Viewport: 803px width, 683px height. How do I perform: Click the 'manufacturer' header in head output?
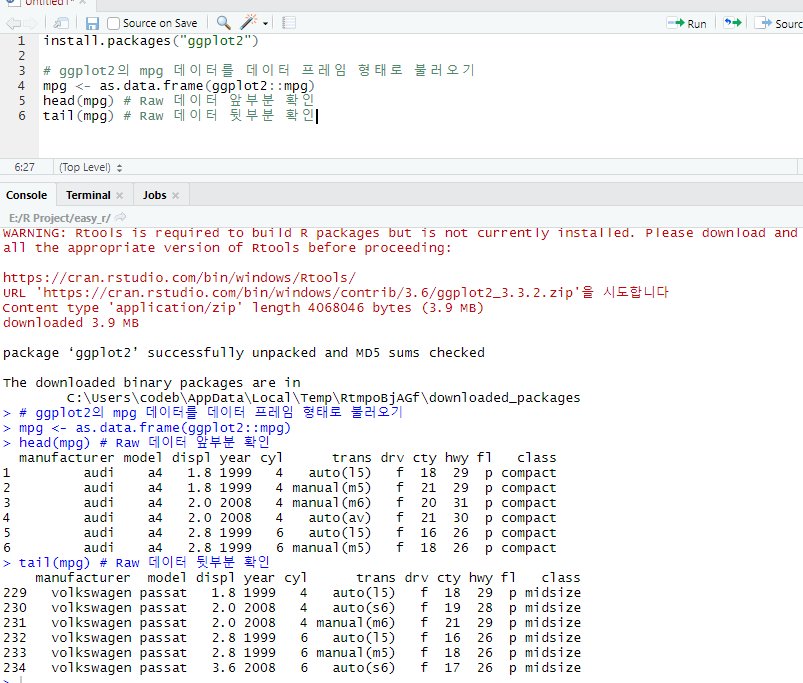pyautogui.click(x=67, y=458)
